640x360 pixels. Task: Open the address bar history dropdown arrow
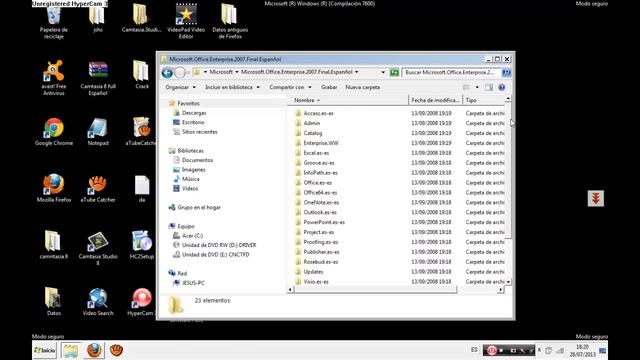click(x=383, y=73)
